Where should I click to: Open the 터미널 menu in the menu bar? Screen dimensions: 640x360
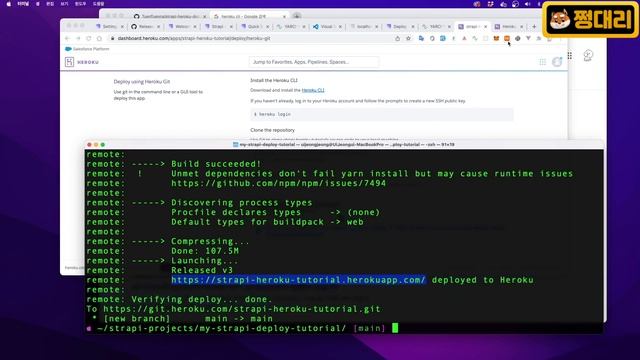click(x=23, y=4)
